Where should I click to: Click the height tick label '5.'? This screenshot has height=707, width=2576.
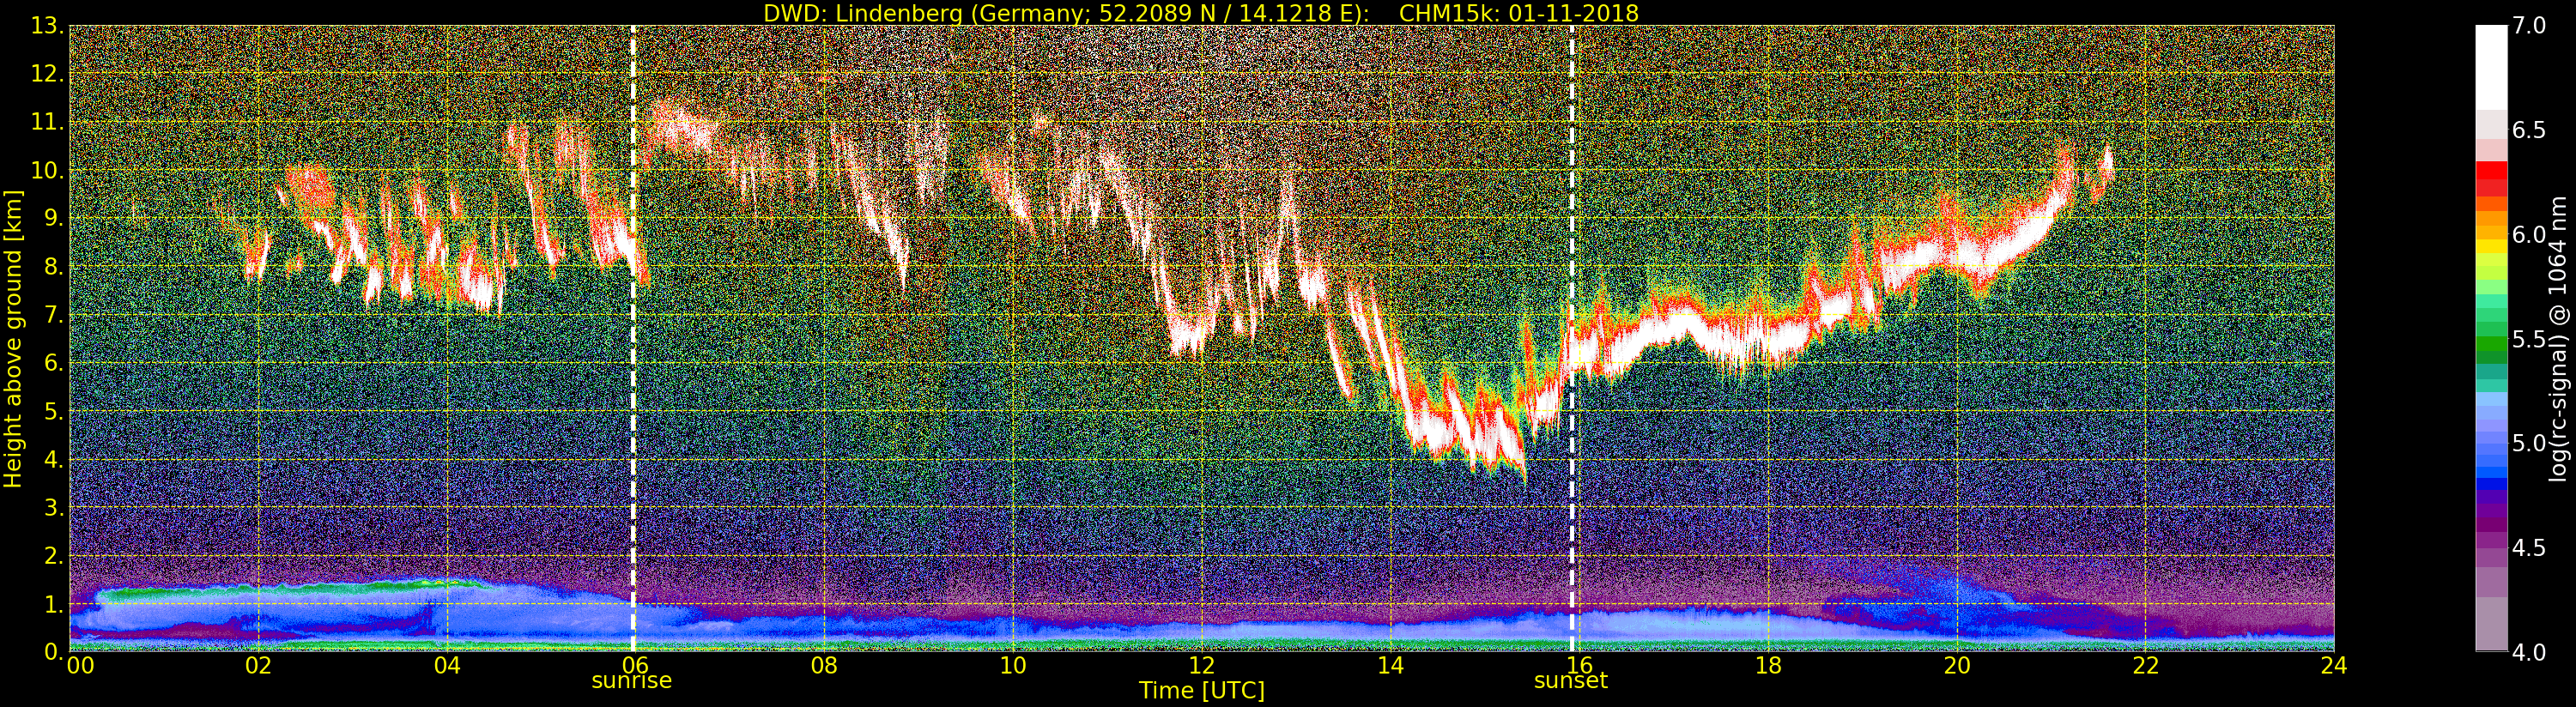53,411
